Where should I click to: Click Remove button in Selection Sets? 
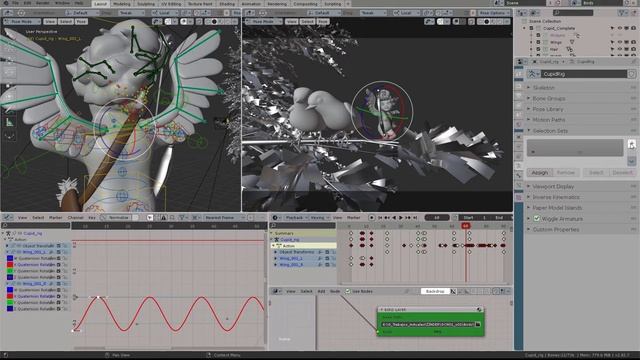565,173
